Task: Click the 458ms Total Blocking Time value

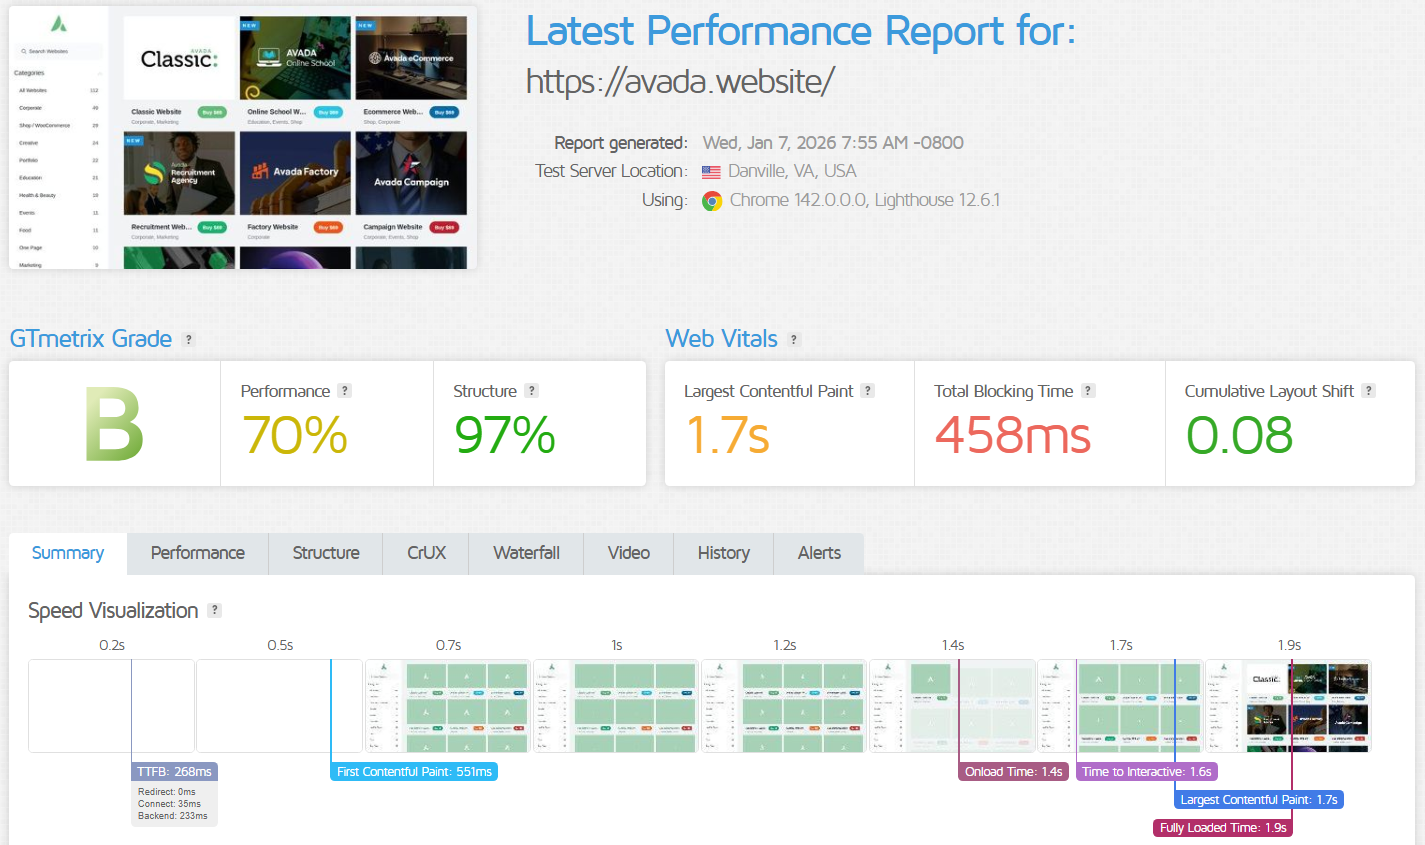Action: 1013,436
